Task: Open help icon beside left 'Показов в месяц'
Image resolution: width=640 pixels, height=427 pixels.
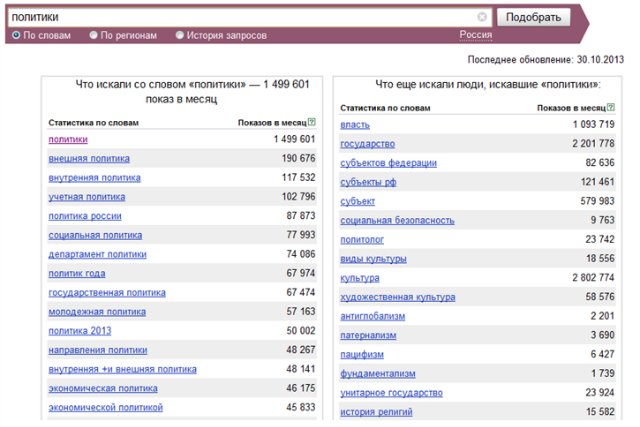Action: pyautogui.click(x=312, y=122)
